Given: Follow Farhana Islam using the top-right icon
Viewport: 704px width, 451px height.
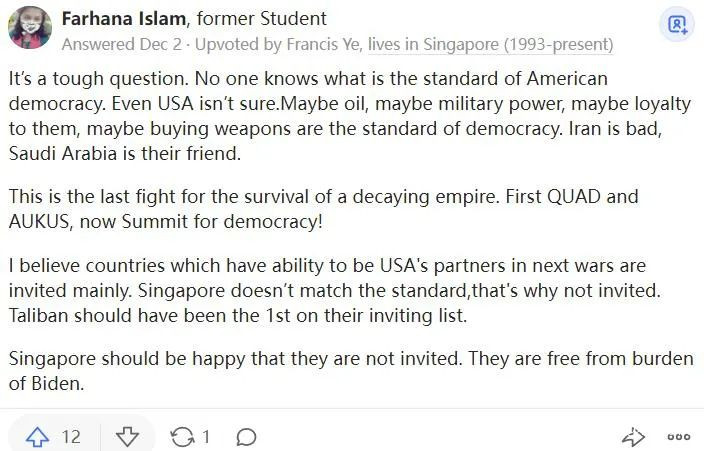Looking at the screenshot, I should pyautogui.click(x=678, y=24).
